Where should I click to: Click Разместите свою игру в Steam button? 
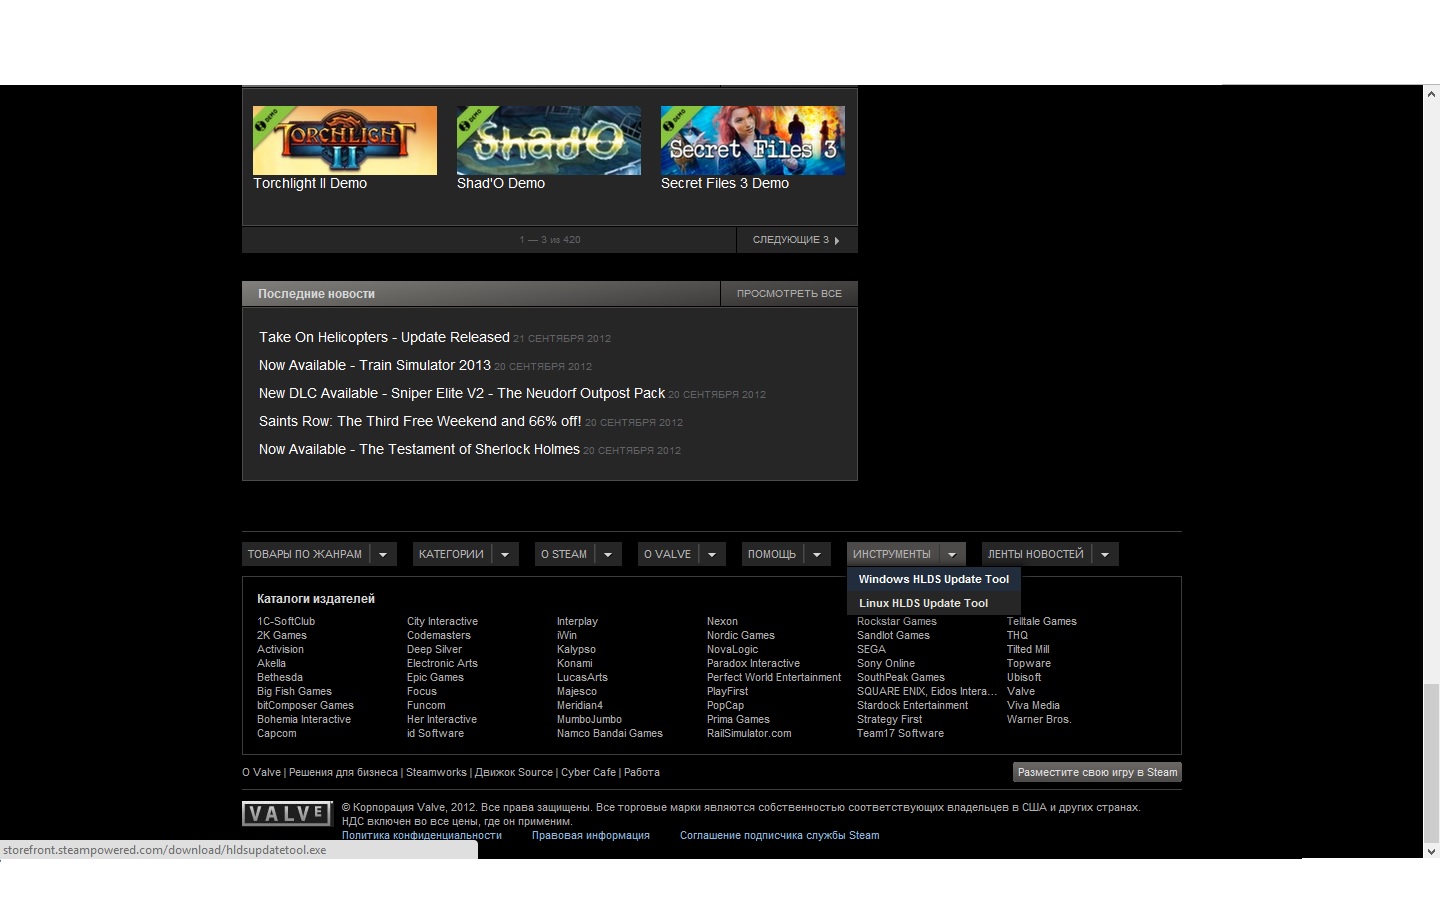1097,772
